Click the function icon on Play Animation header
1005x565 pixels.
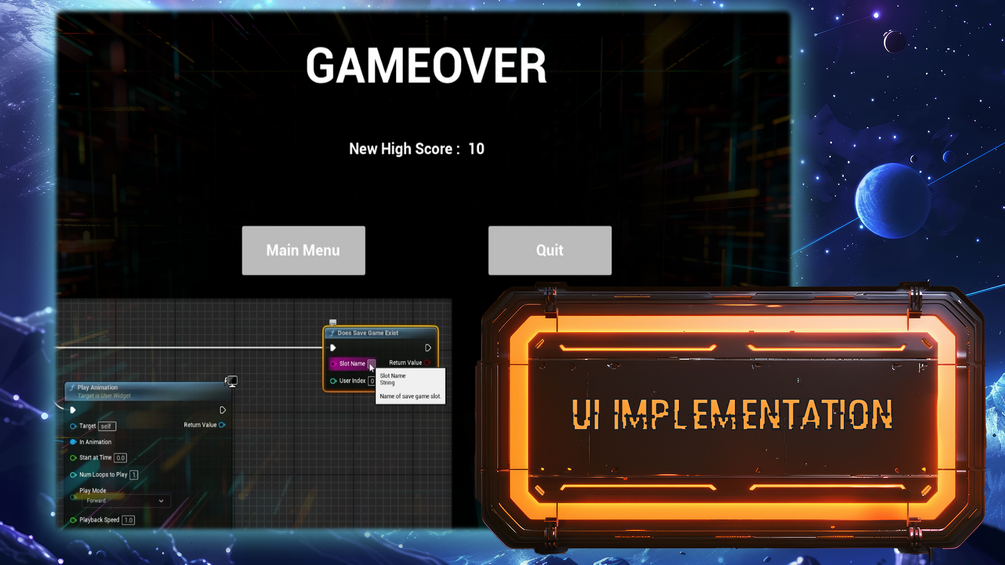(72, 388)
